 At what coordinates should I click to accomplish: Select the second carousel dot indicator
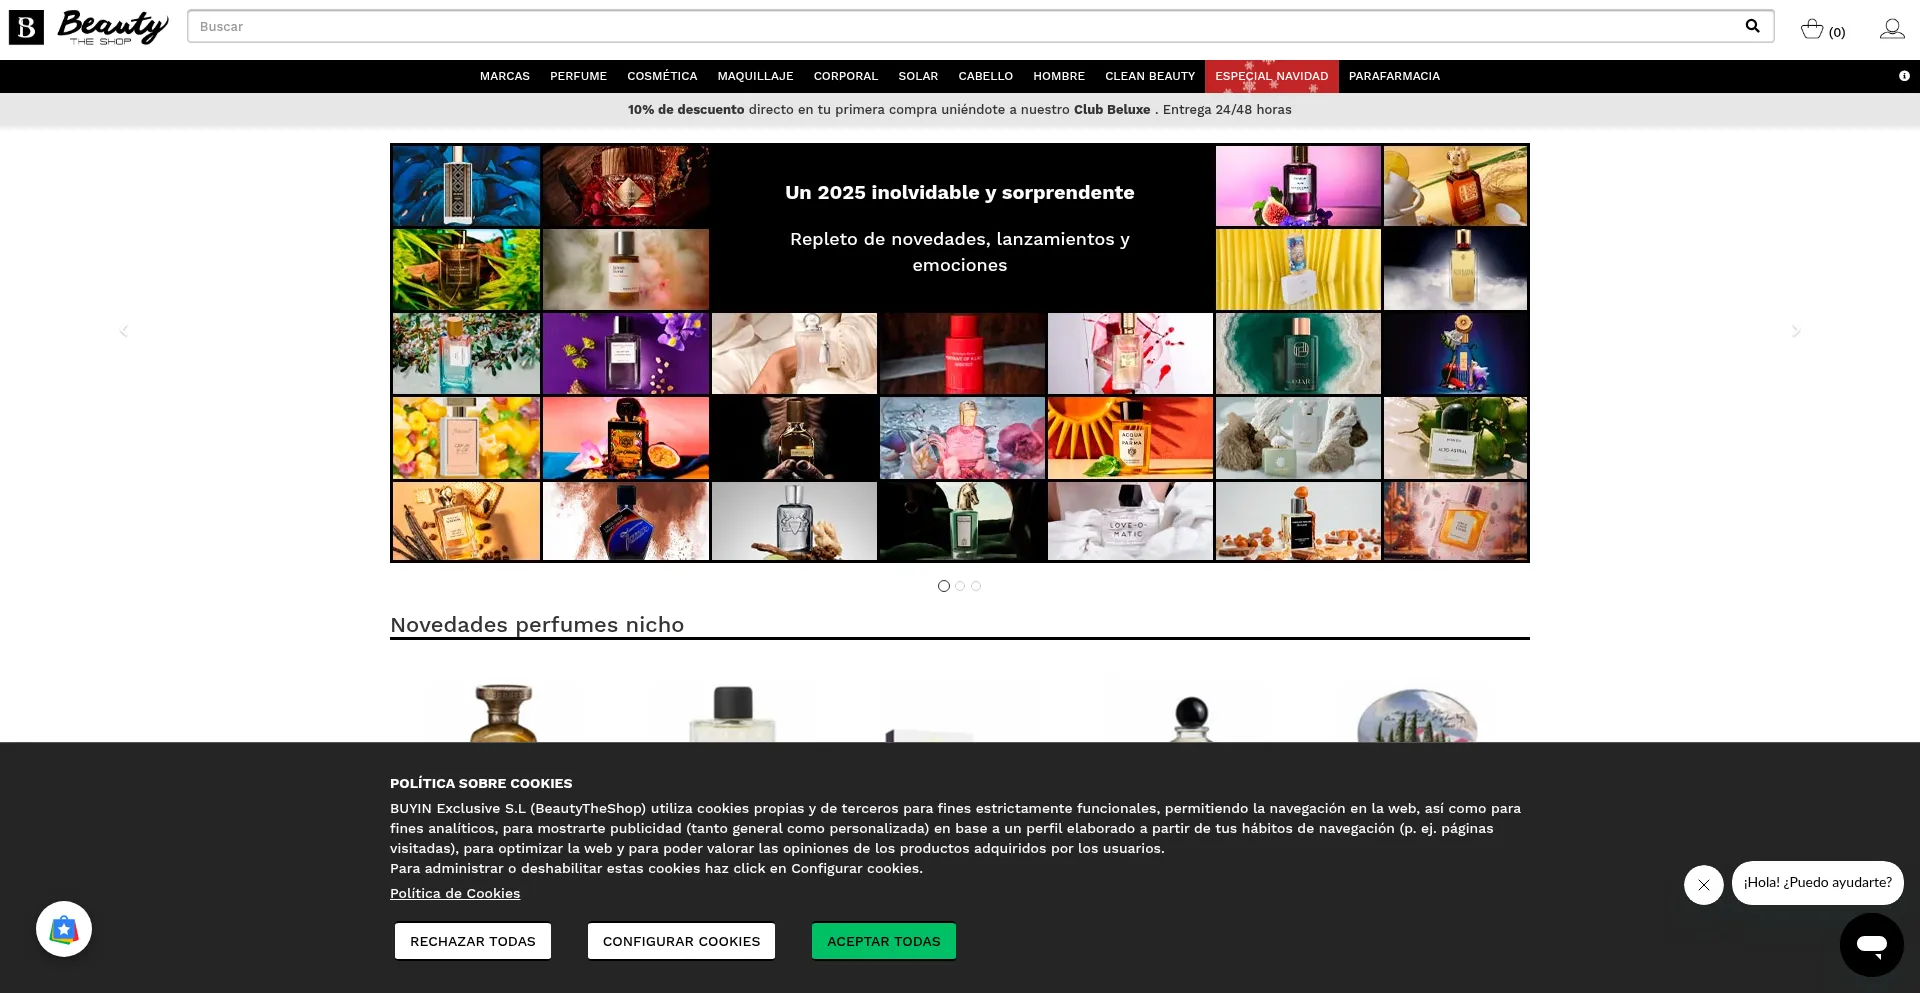pos(960,586)
